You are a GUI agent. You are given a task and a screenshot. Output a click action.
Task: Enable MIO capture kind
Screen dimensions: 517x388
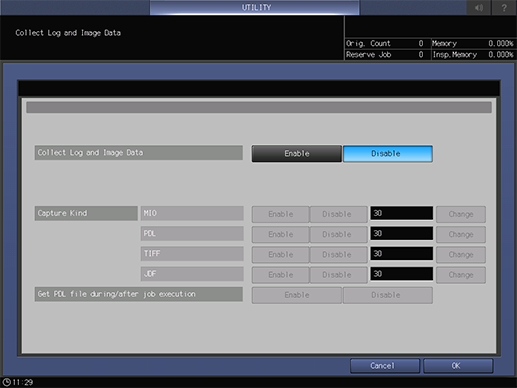coord(280,214)
